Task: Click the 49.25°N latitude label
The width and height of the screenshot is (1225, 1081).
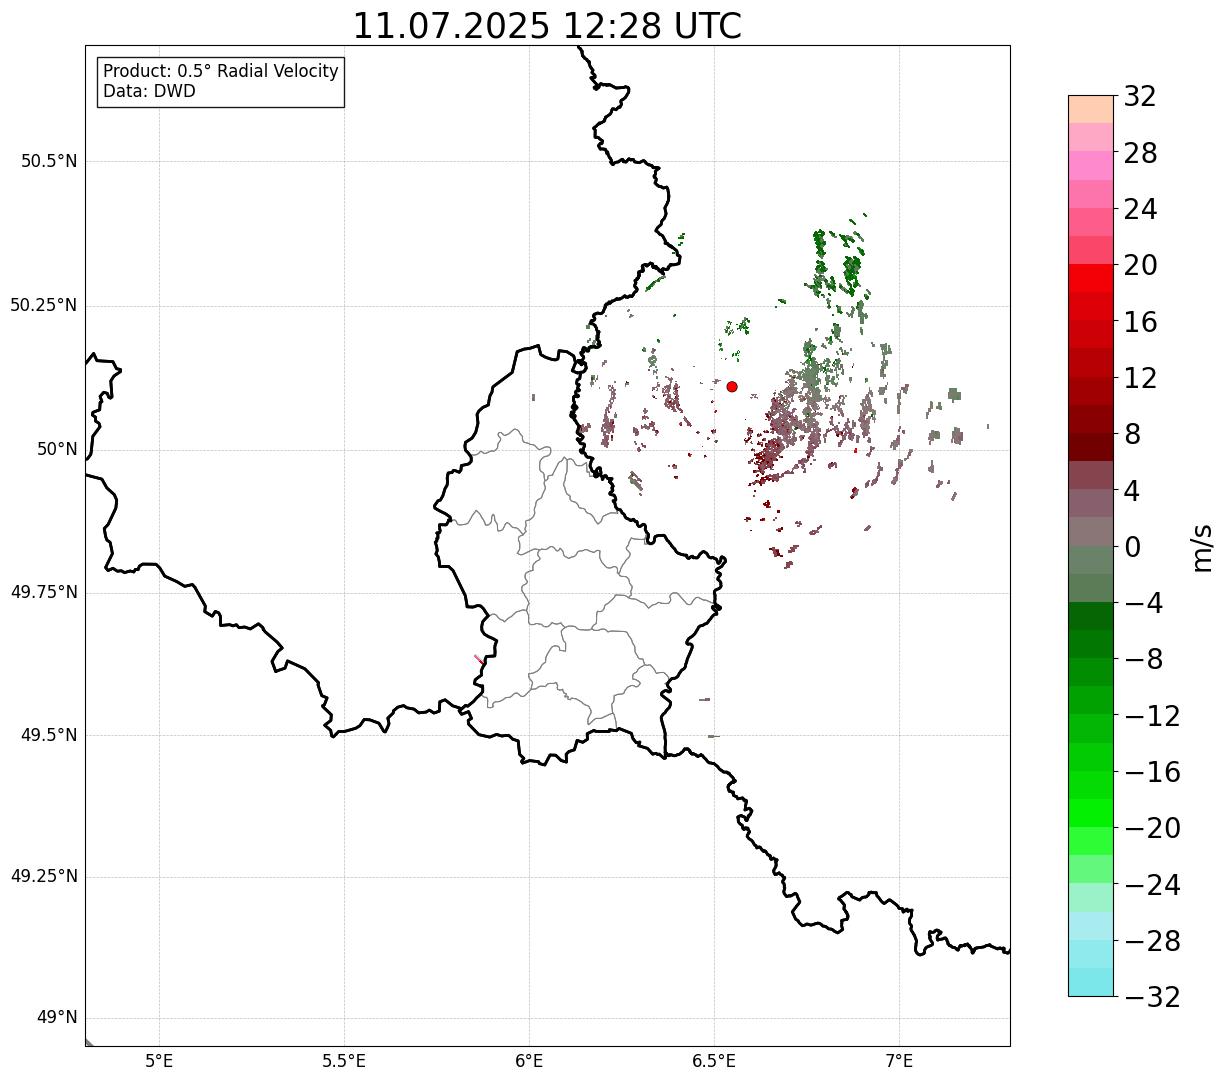Action: [44, 877]
